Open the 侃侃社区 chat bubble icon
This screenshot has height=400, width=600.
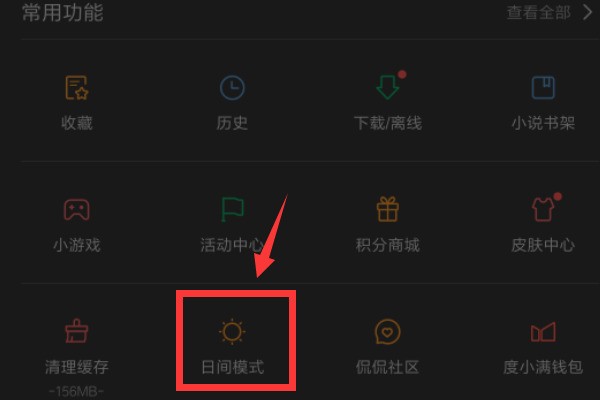click(x=388, y=331)
